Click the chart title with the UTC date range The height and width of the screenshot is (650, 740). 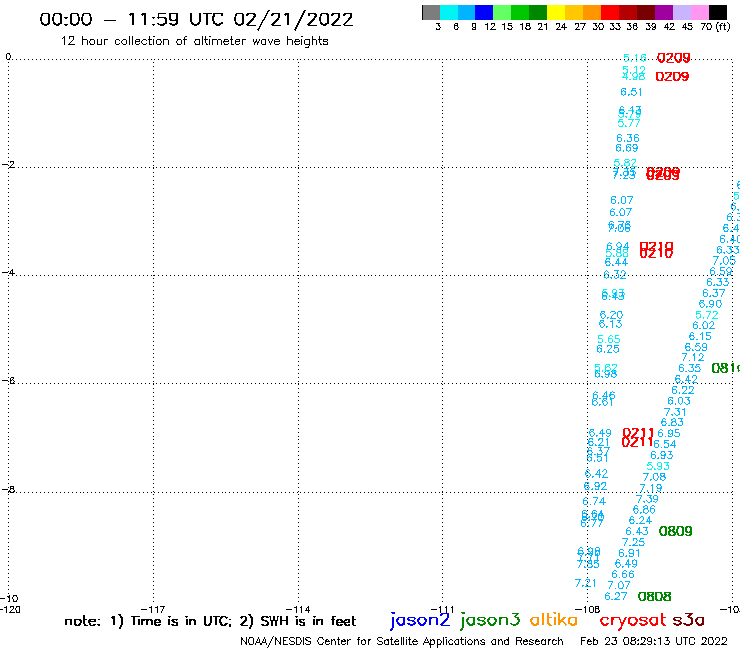tap(196, 20)
